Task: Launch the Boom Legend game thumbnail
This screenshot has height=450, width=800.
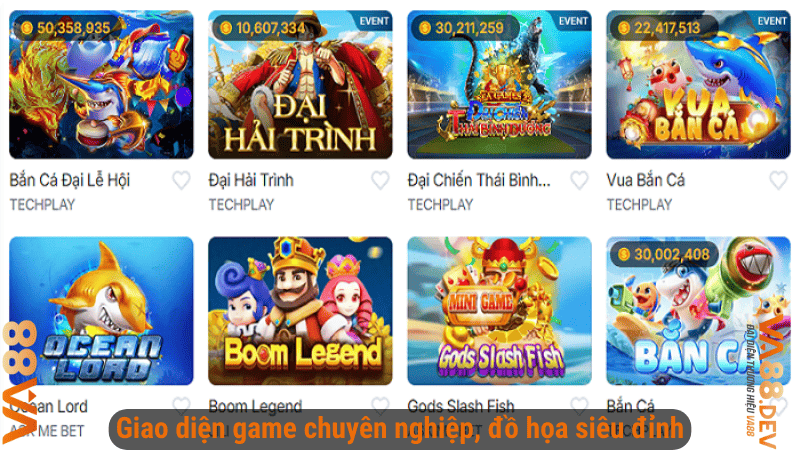Action: click(300, 311)
